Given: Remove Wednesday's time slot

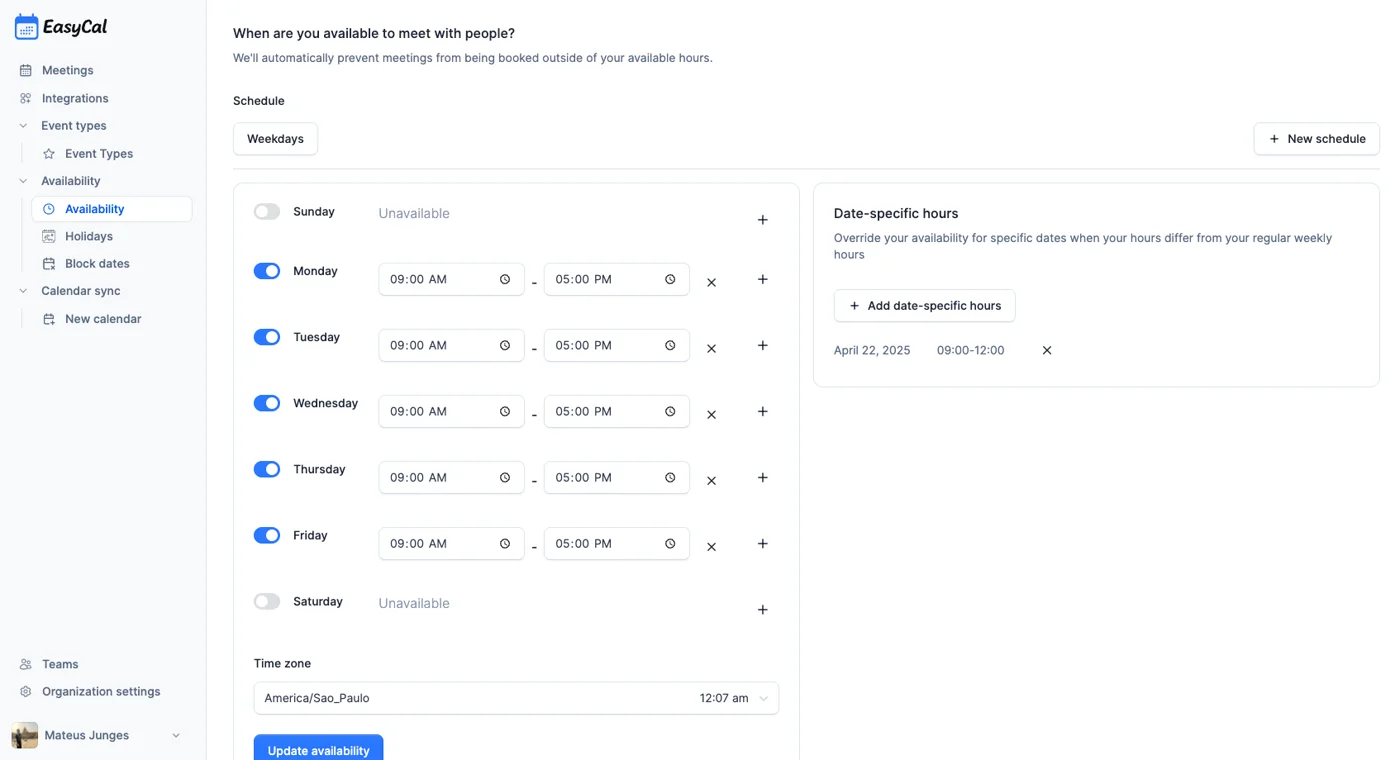Looking at the screenshot, I should [711, 415].
